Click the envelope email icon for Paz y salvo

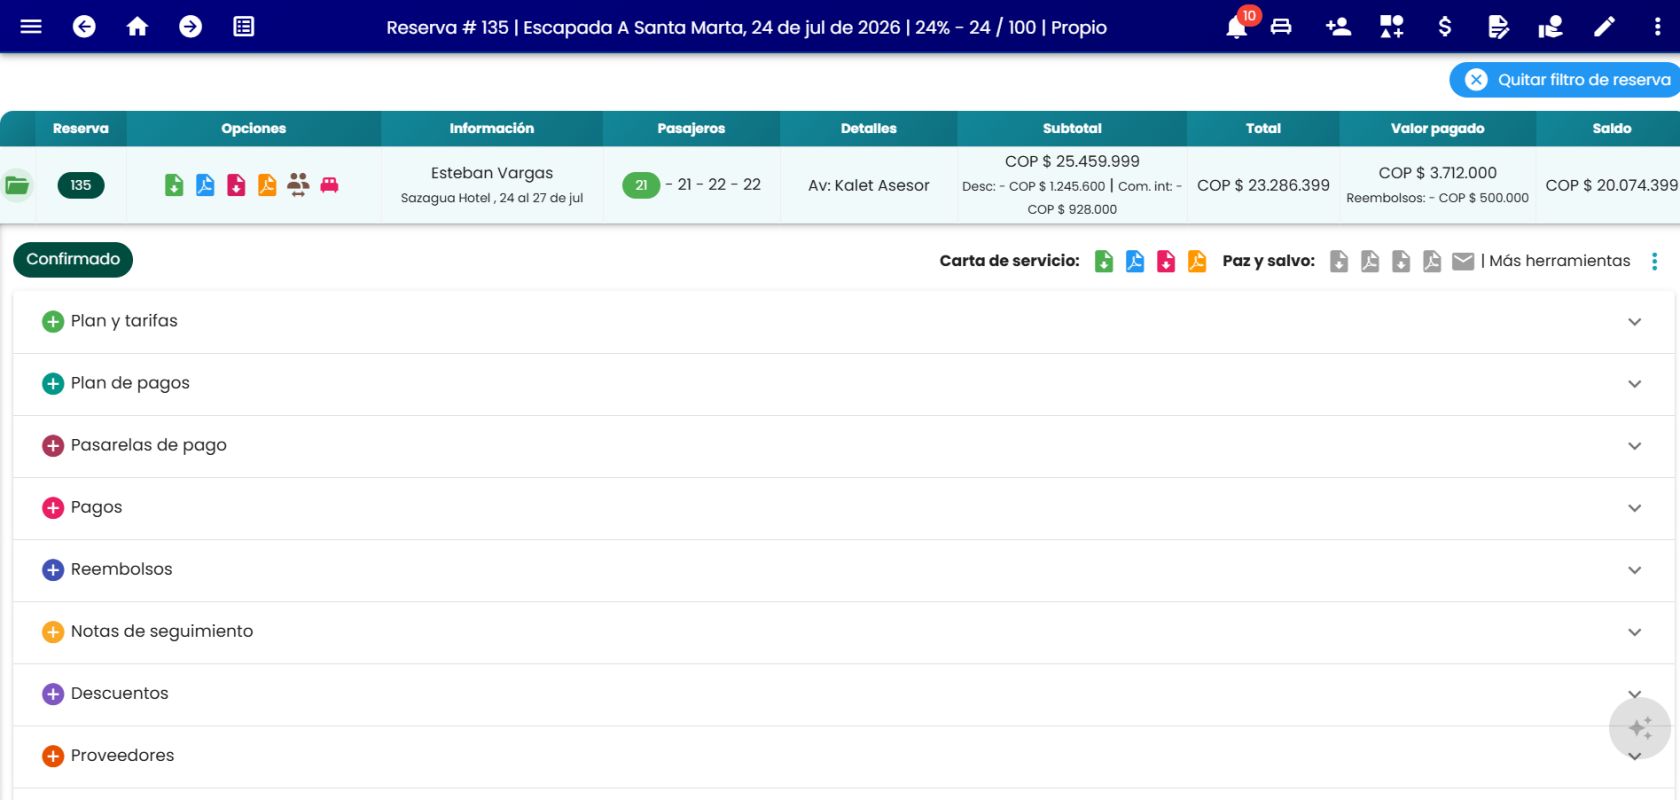point(1463,261)
